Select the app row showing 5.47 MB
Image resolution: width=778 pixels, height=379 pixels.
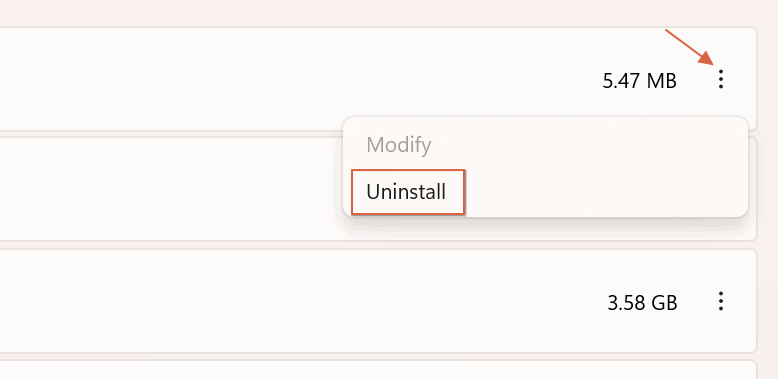[378, 79]
